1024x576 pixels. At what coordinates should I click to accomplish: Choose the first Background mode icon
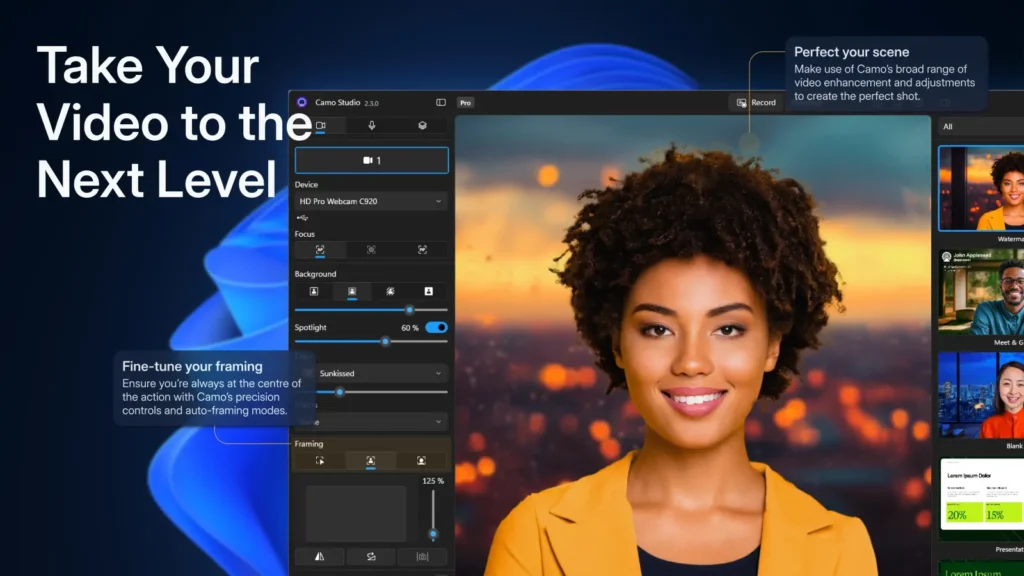pos(314,291)
